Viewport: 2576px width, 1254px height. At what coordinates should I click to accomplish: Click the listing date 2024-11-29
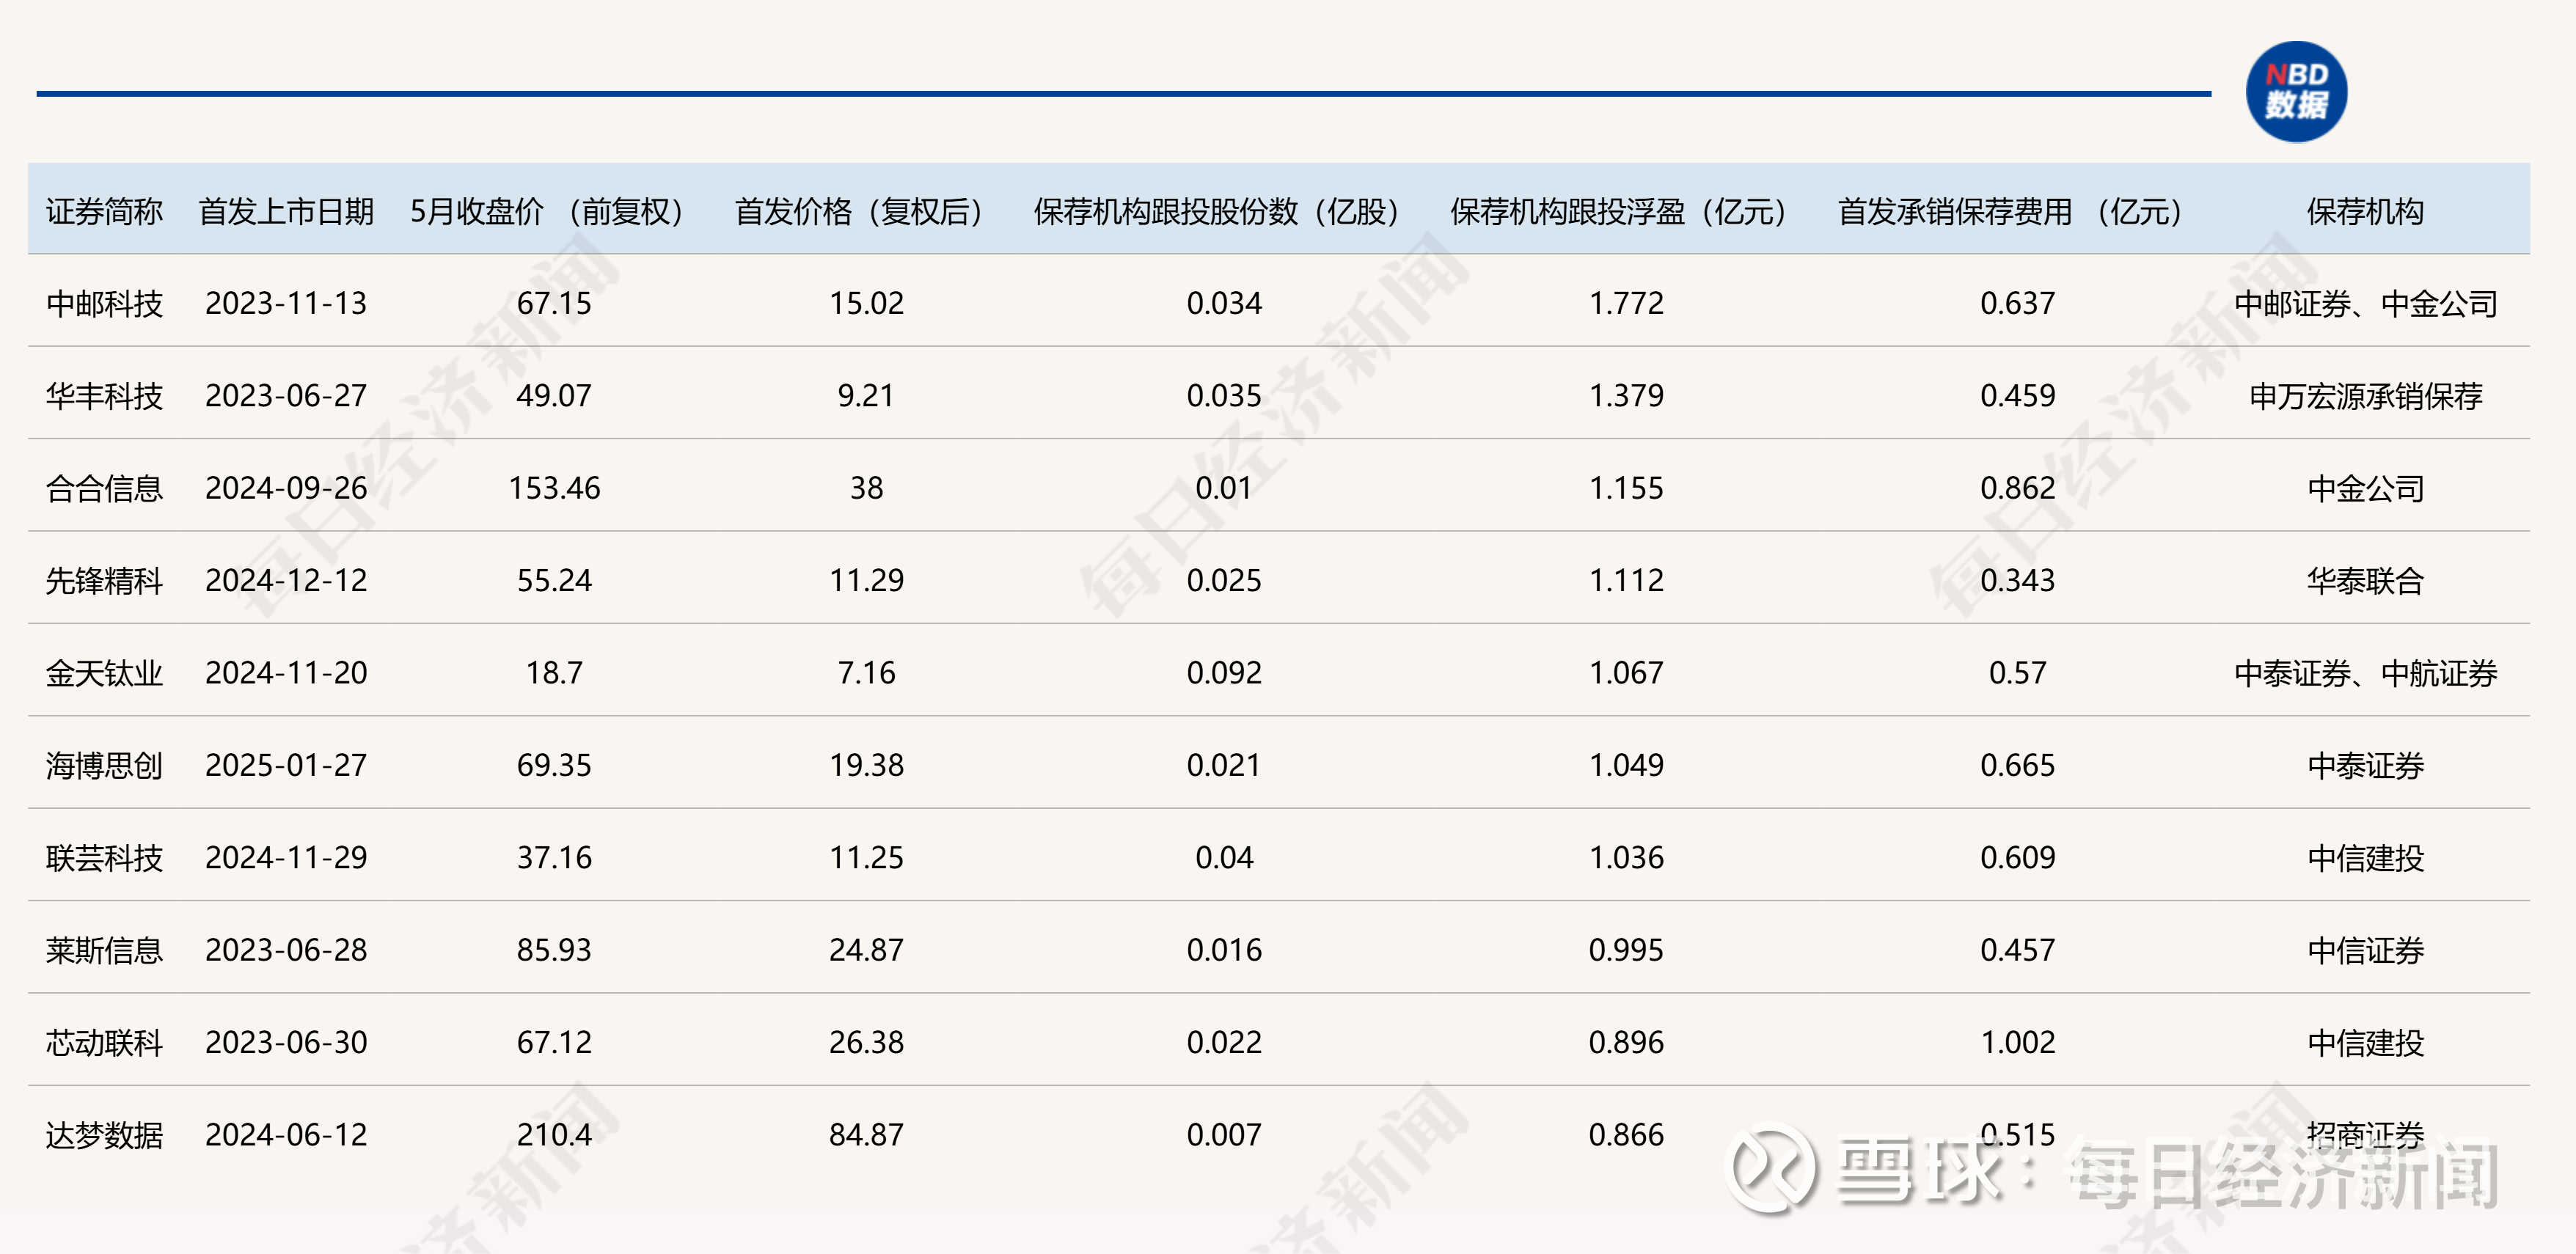pyautogui.click(x=286, y=857)
